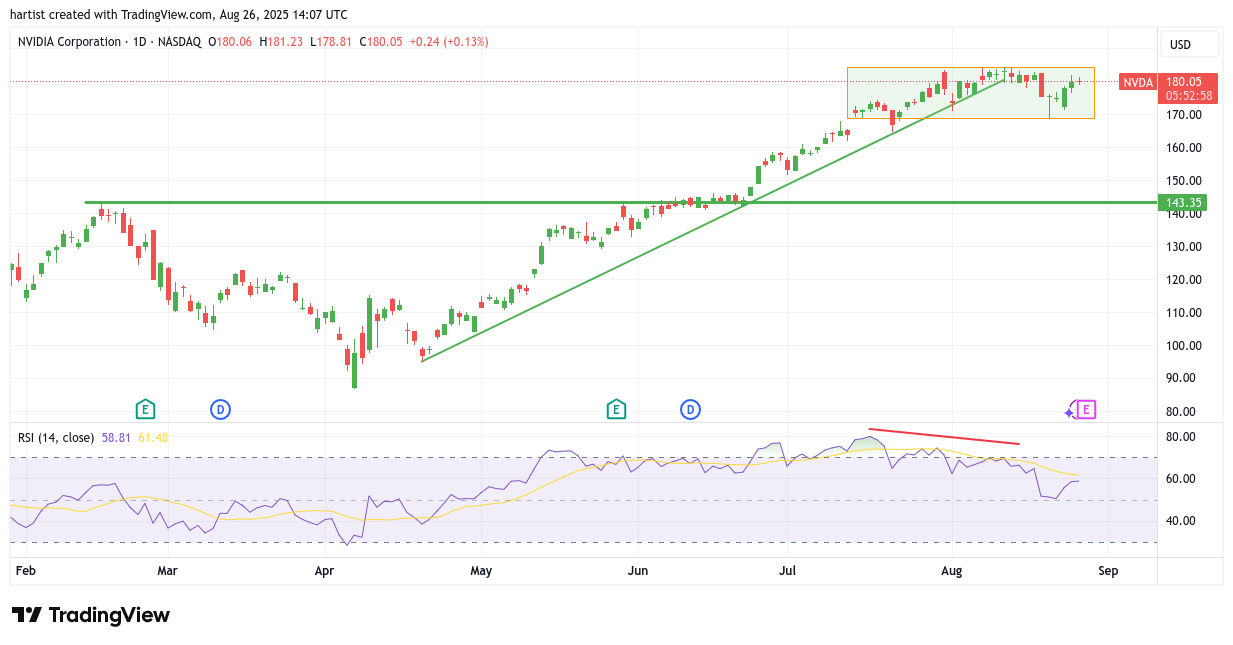This screenshot has width=1233, height=645.
Task: Click the 150.00 price axis label
Action: point(1185,181)
